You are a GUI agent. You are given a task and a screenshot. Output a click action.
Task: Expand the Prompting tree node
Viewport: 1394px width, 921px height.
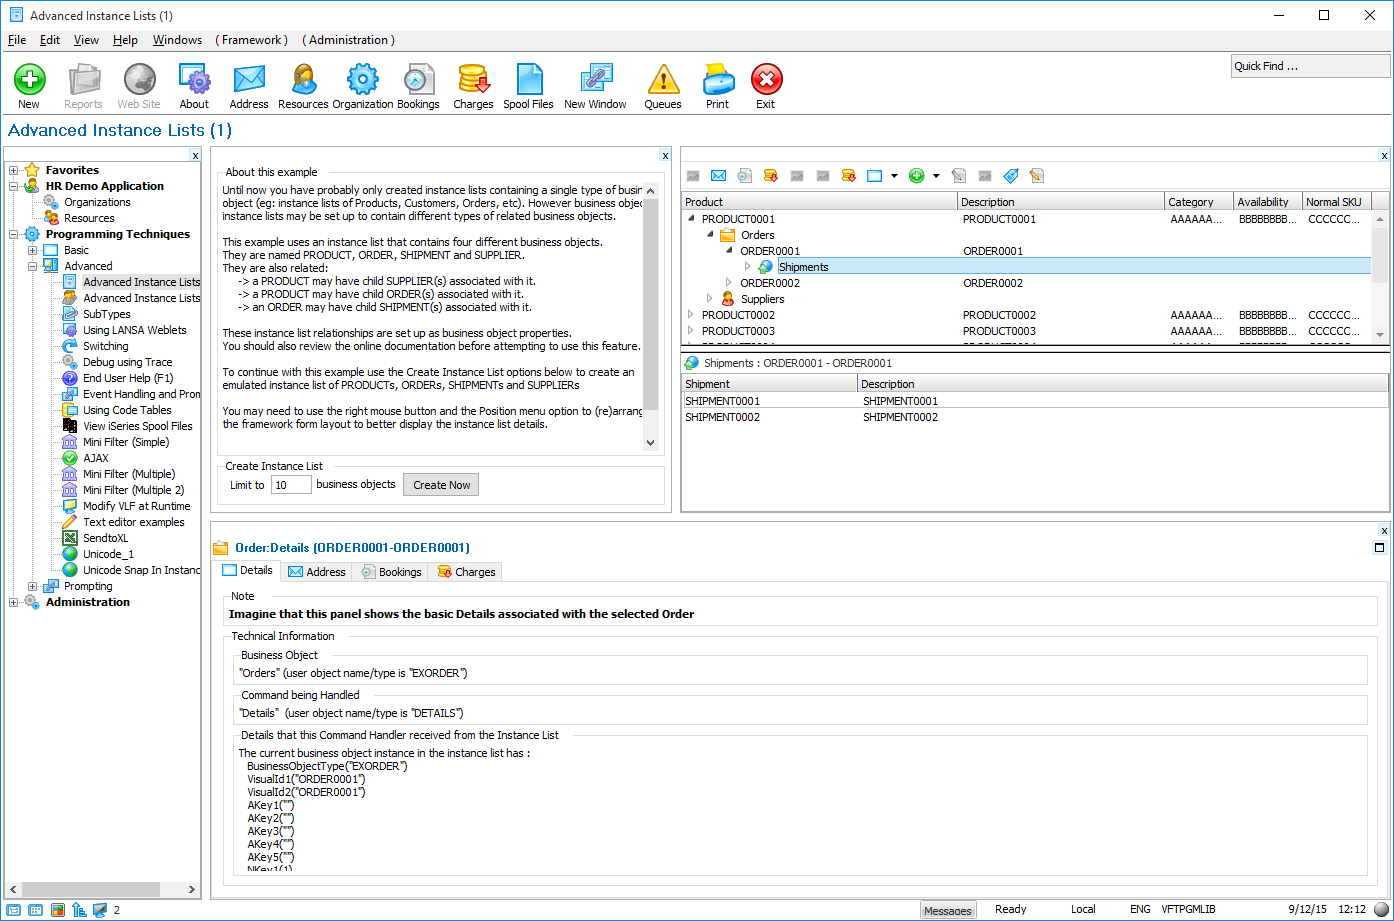point(33,586)
